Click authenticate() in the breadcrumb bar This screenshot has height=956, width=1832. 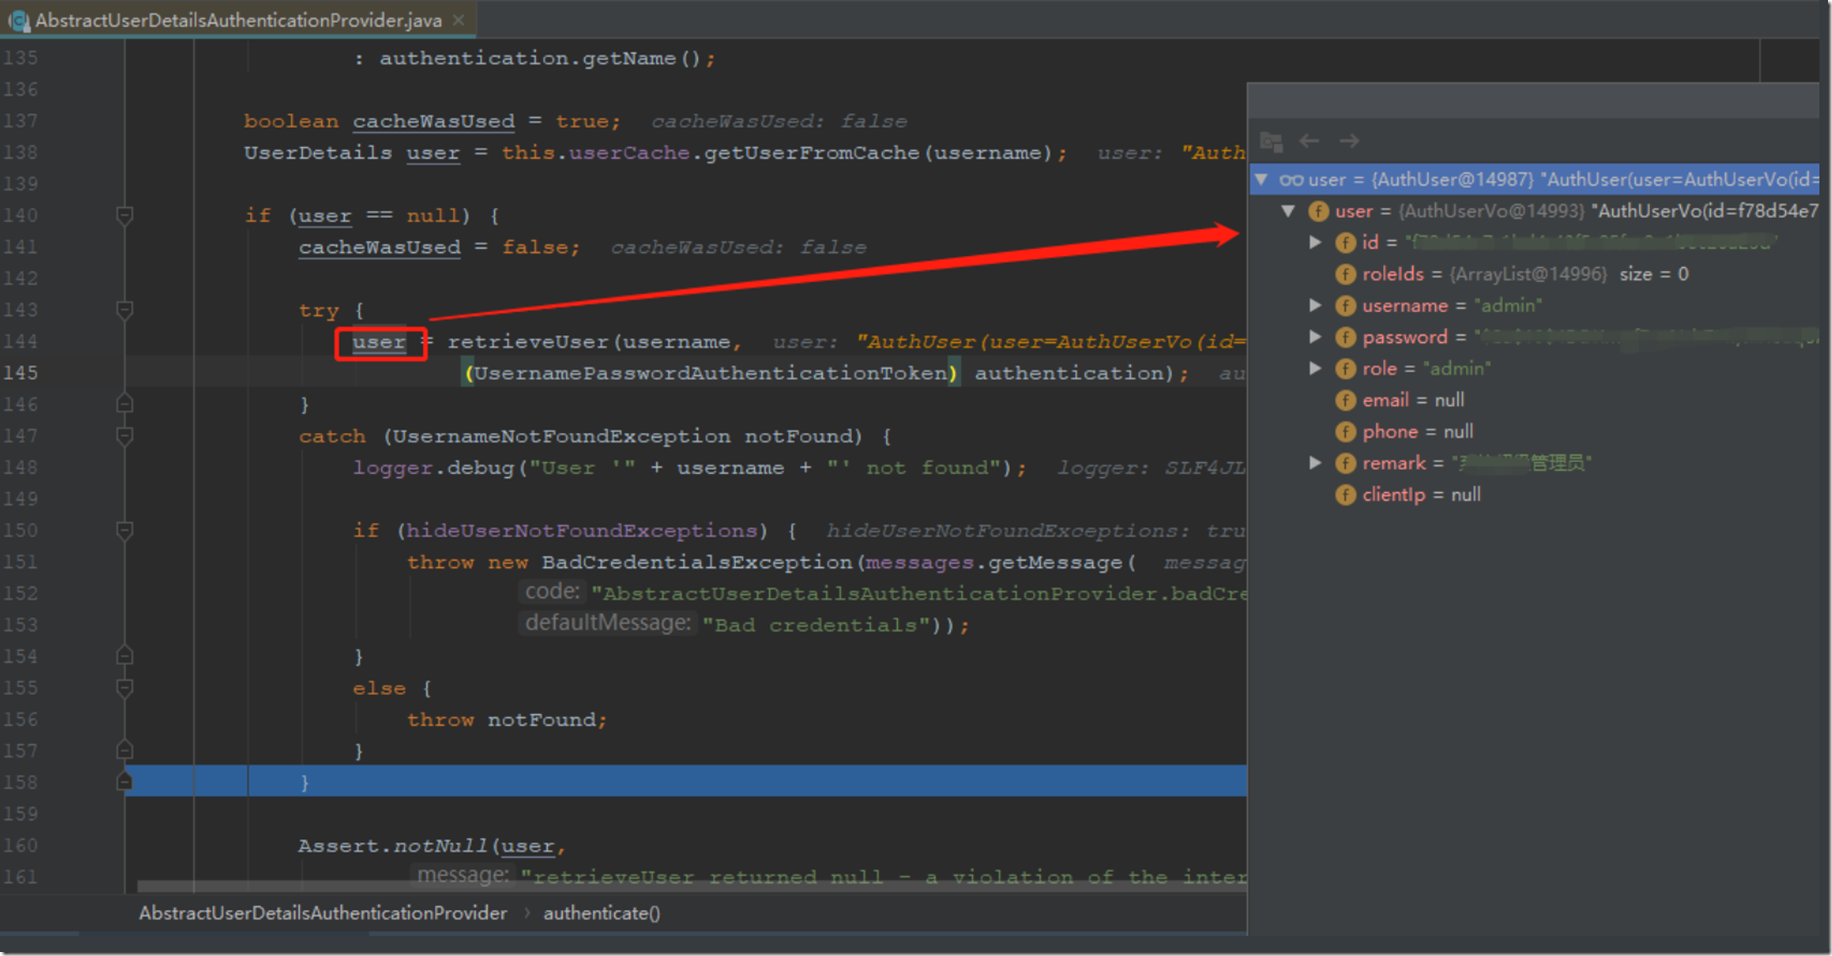point(602,913)
